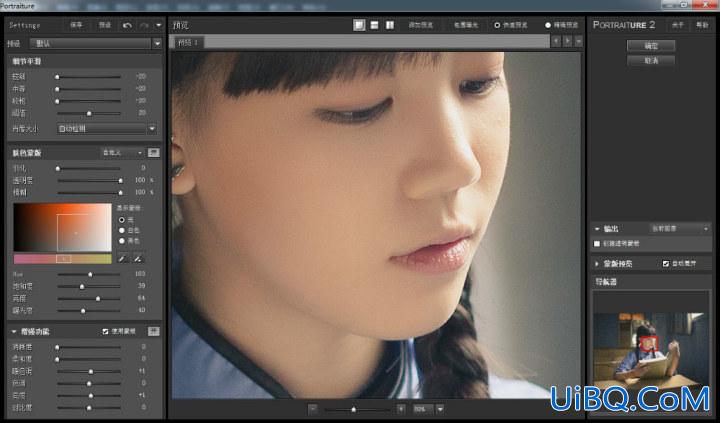The image size is (720, 423).
Task: Select the accurate preview radio button
Action: coord(548,25)
